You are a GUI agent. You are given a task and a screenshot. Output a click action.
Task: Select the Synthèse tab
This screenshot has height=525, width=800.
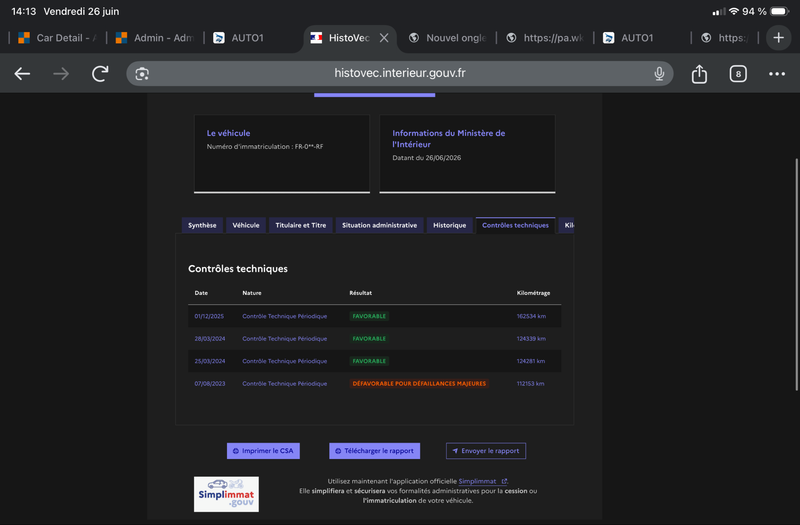pos(202,225)
